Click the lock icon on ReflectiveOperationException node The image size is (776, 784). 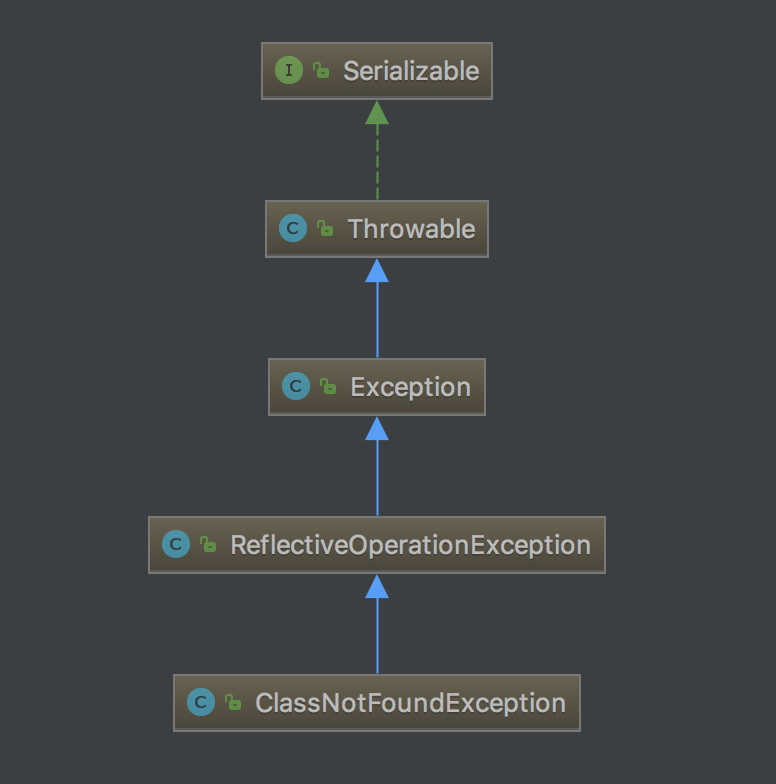click(x=208, y=545)
